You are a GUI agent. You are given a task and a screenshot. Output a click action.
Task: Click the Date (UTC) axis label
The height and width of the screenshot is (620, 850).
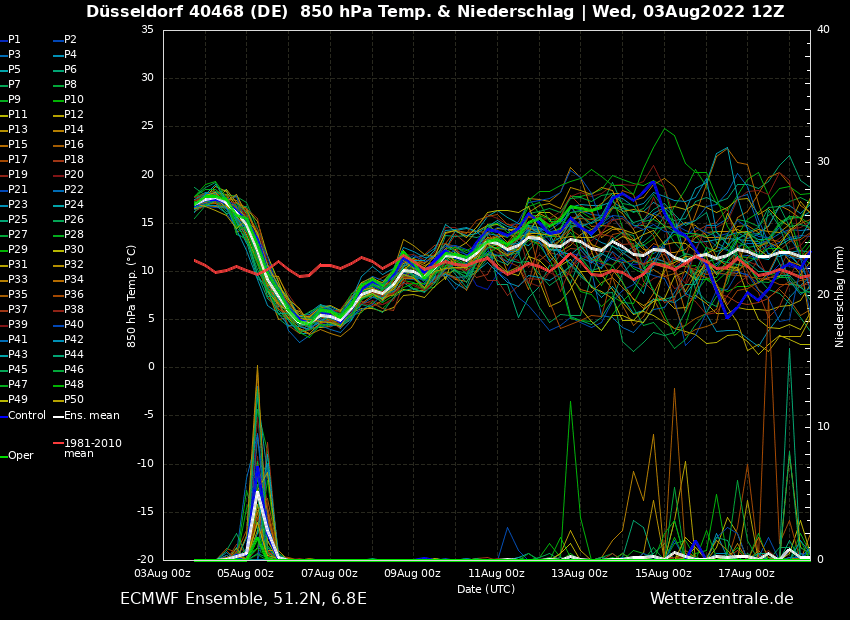click(486, 589)
